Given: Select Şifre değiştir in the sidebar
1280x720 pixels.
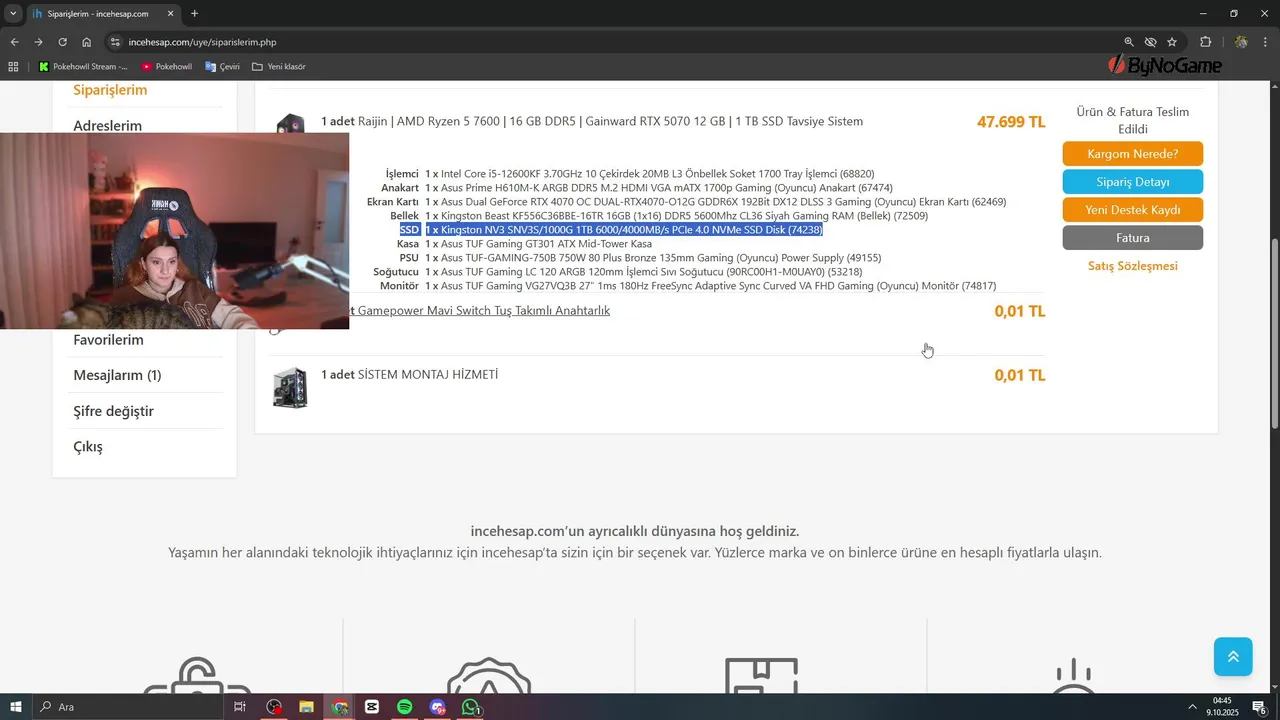Looking at the screenshot, I should pos(113,411).
